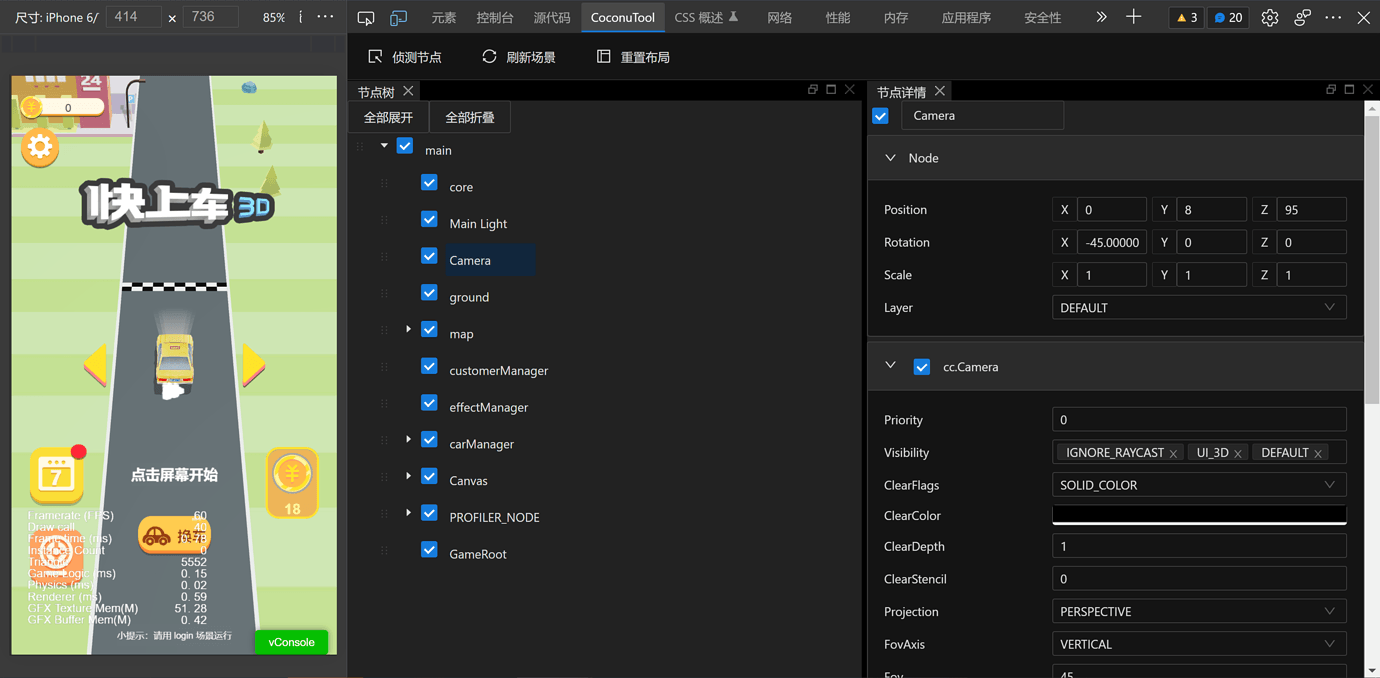Click the orange gear in game preview
The image size is (1380, 678).
tap(40, 147)
